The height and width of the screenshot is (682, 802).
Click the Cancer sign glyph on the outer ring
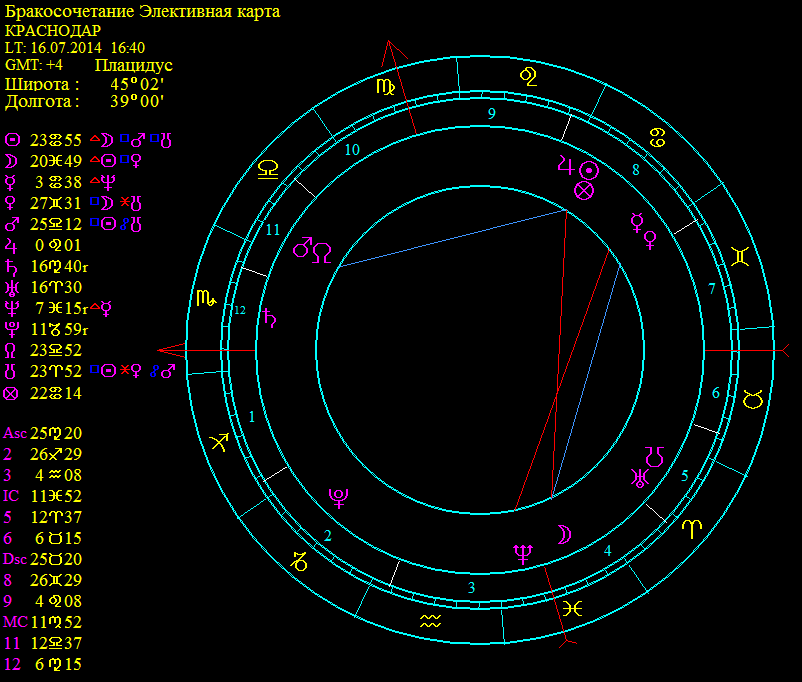tap(657, 137)
